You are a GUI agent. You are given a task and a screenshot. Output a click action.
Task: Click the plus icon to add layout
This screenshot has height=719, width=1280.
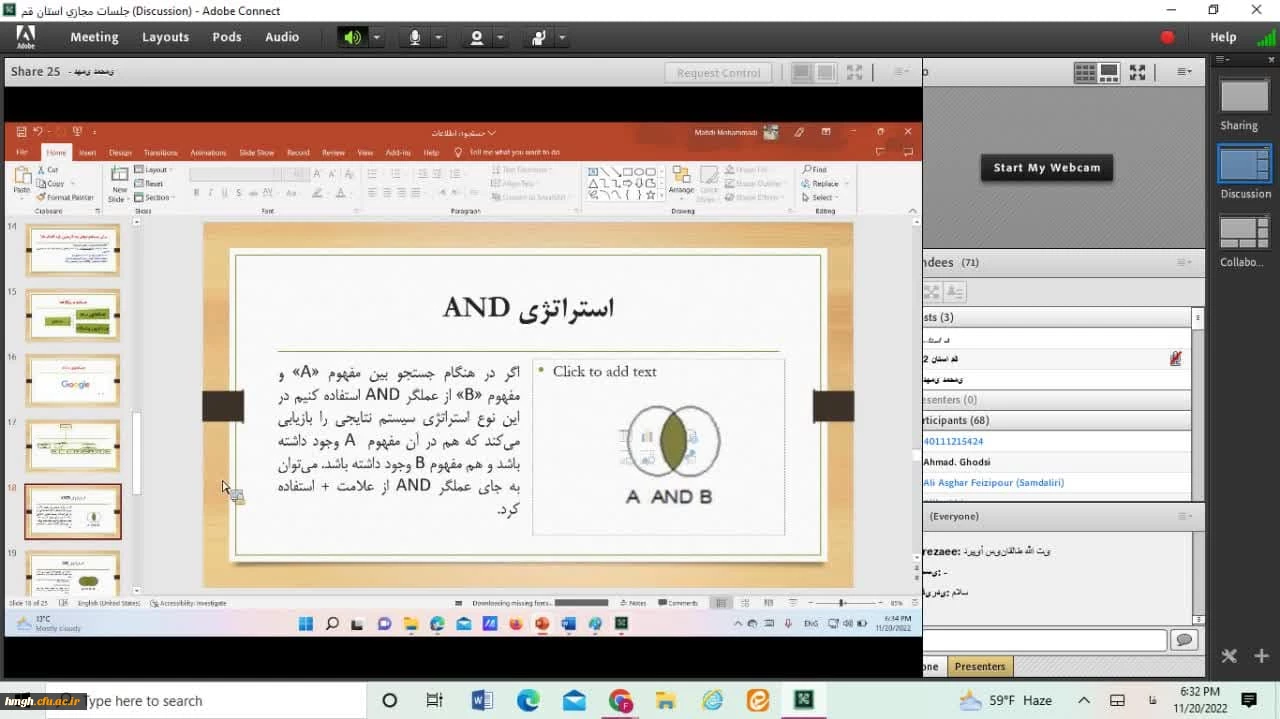[1261, 656]
